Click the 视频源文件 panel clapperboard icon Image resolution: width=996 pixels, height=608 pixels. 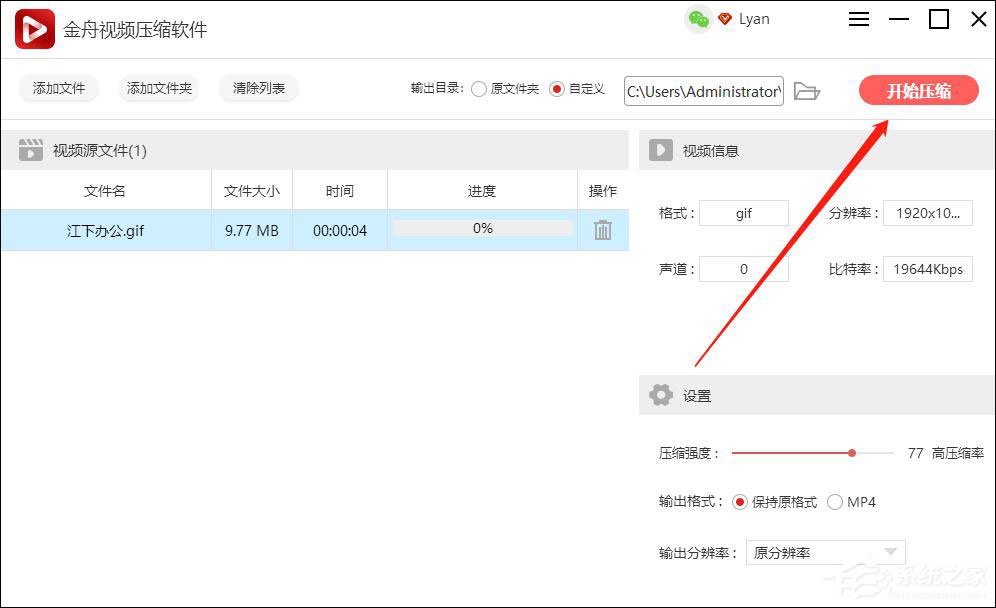(30, 149)
